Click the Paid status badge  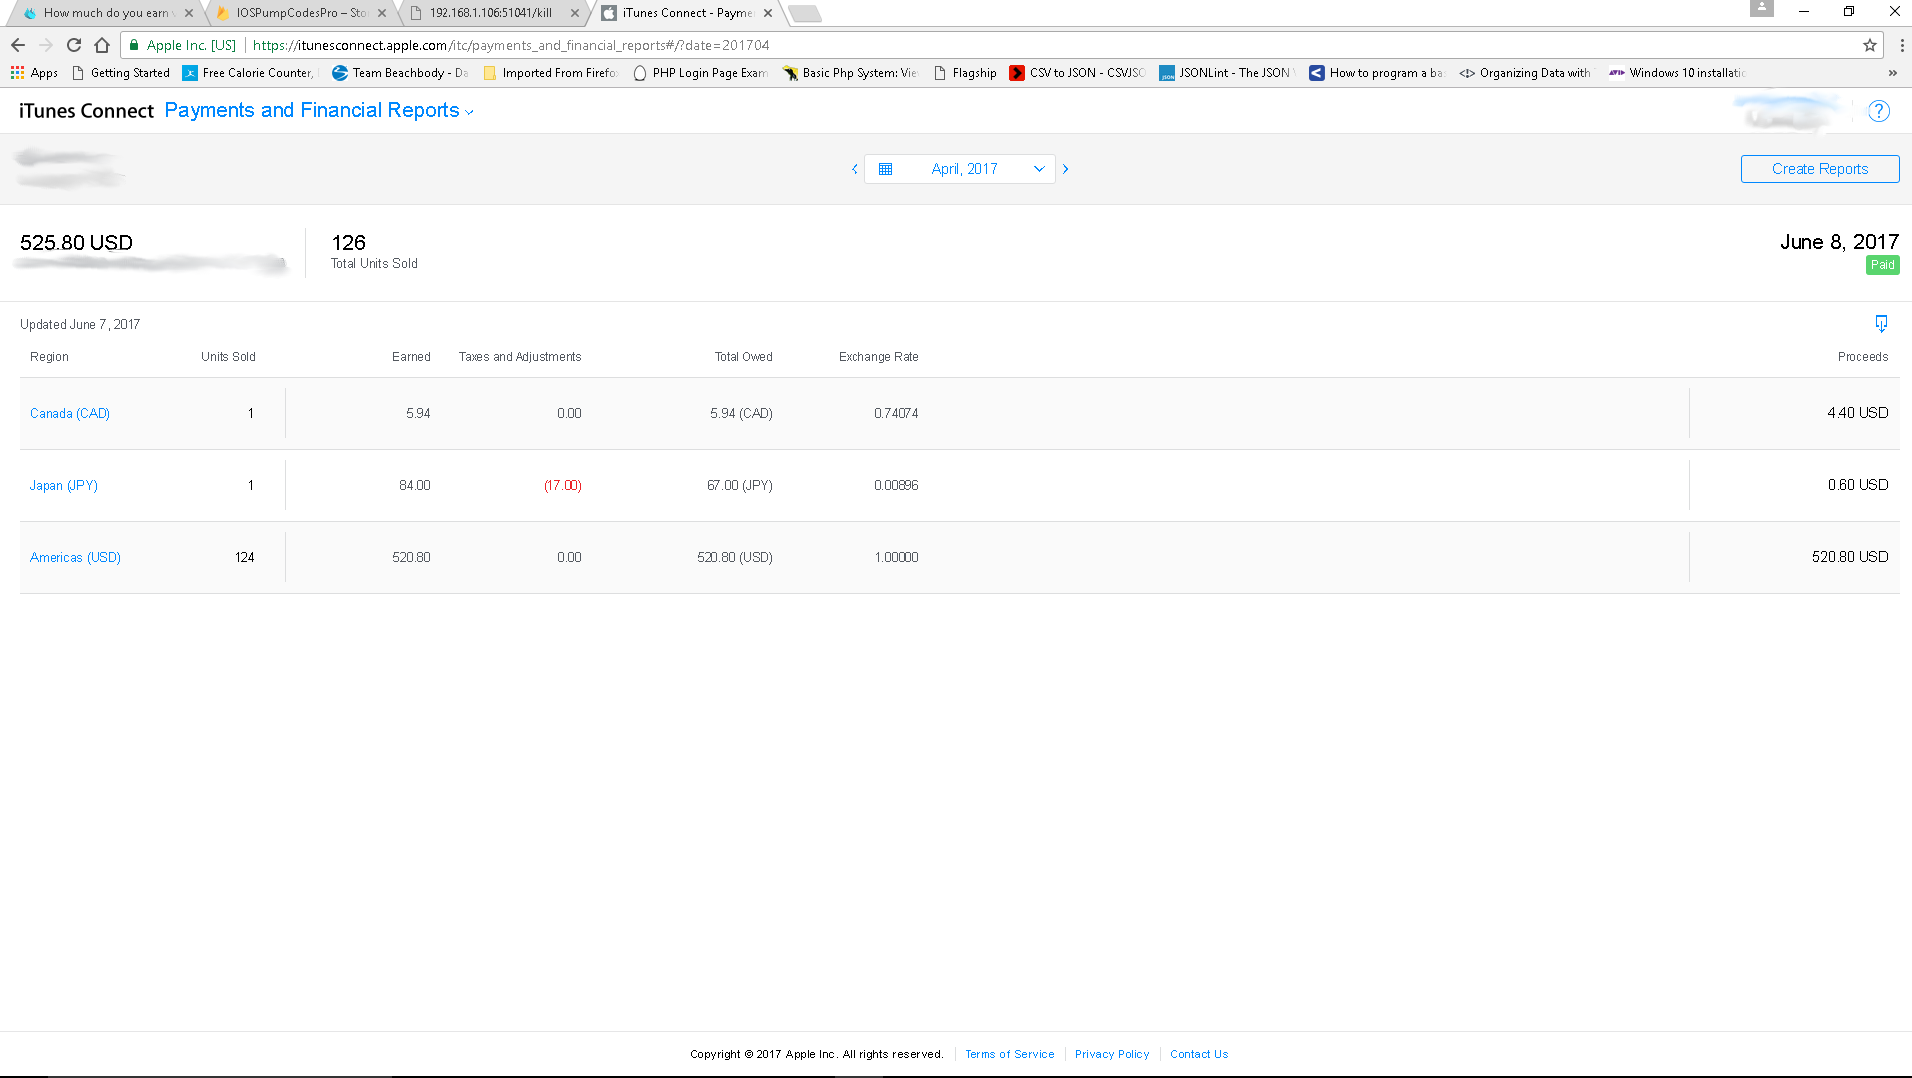tap(1883, 265)
